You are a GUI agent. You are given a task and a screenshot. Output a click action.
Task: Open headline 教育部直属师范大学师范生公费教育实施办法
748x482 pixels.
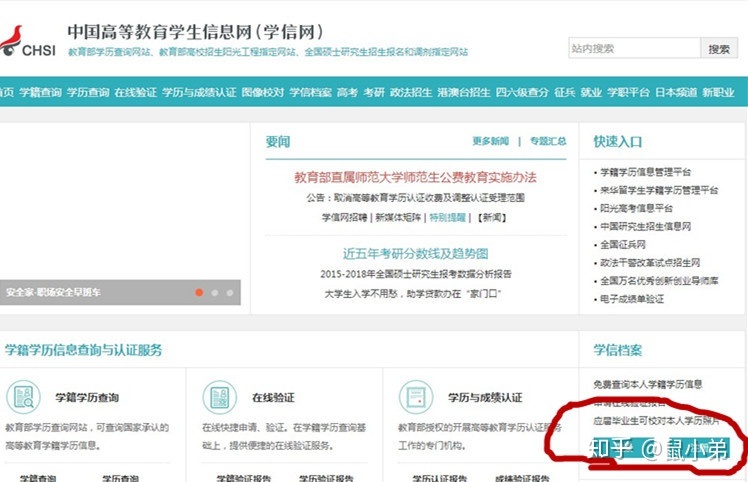click(416, 177)
